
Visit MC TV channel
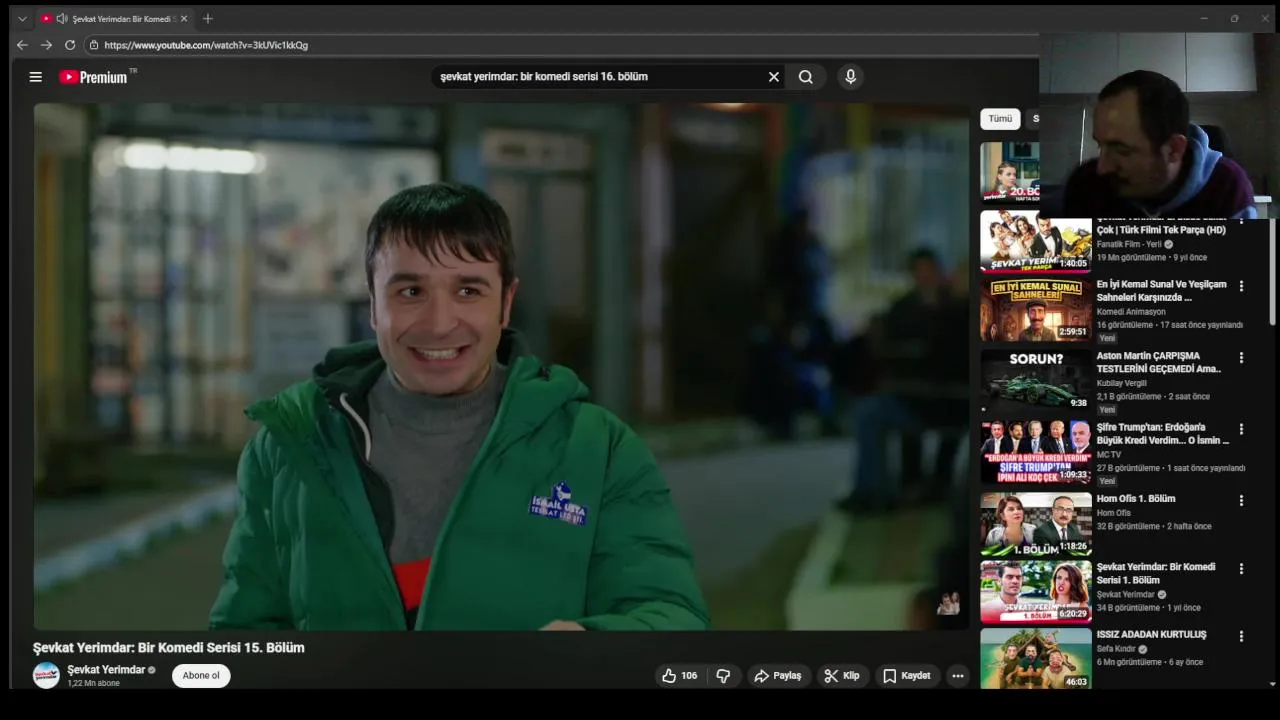pyautogui.click(x=1109, y=455)
